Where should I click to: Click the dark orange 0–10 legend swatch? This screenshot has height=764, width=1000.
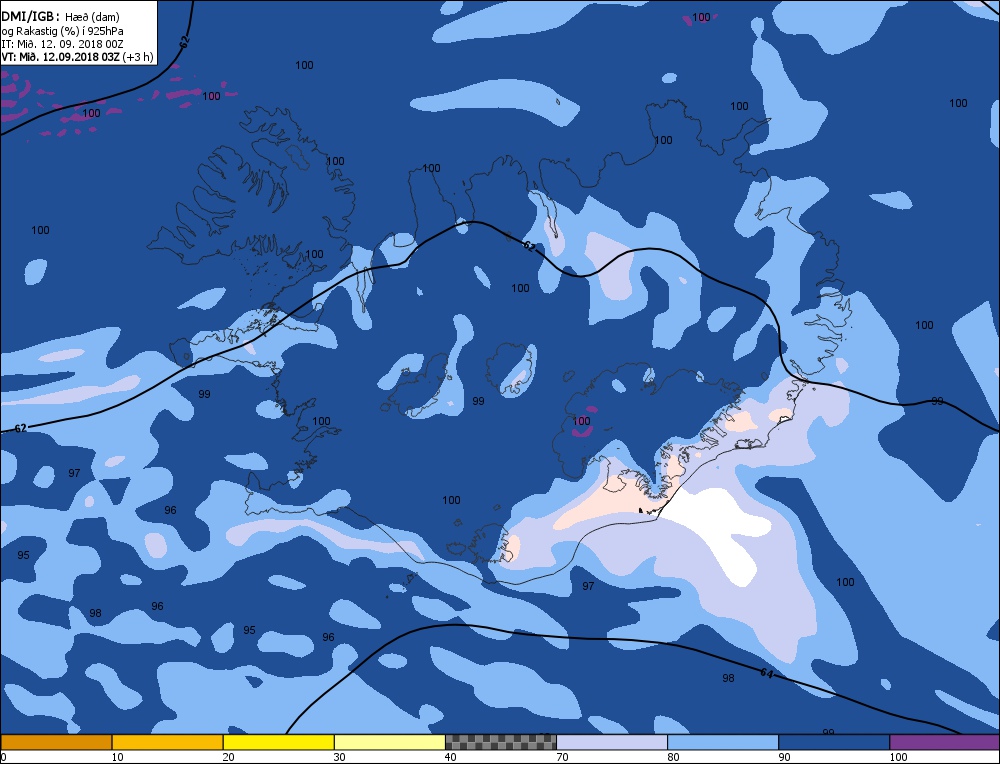56,742
